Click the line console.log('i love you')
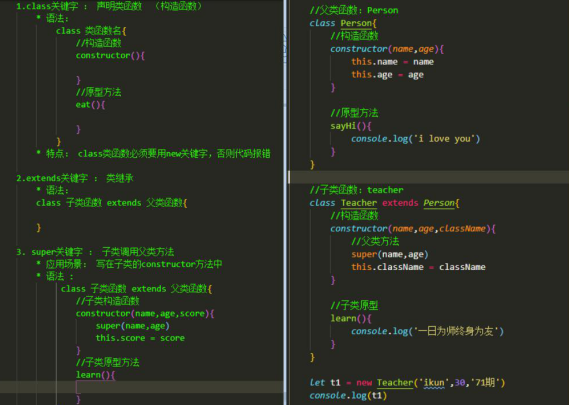This screenshot has height=405, width=569. click(x=416, y=139)
